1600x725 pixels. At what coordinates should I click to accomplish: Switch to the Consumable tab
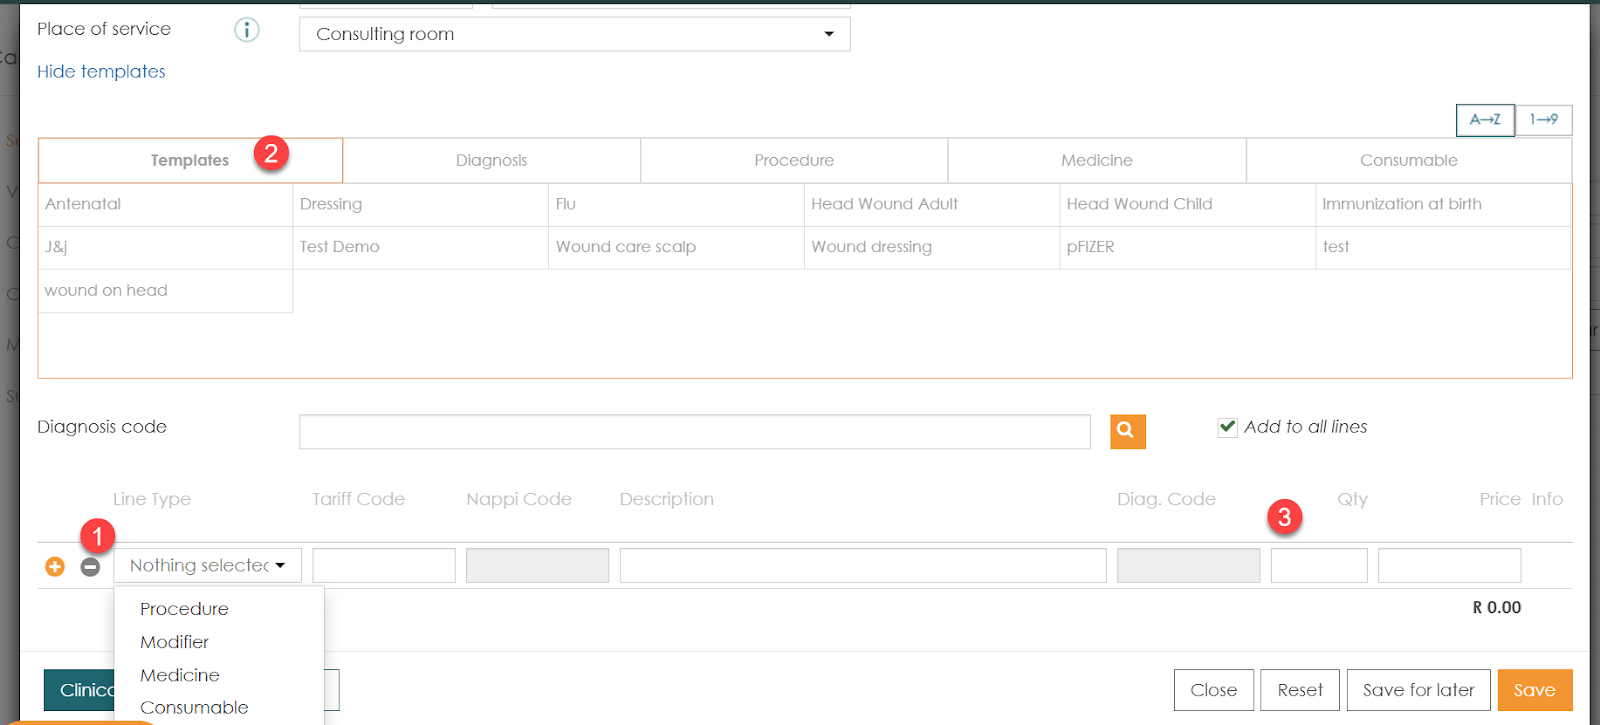(1408, 160)
